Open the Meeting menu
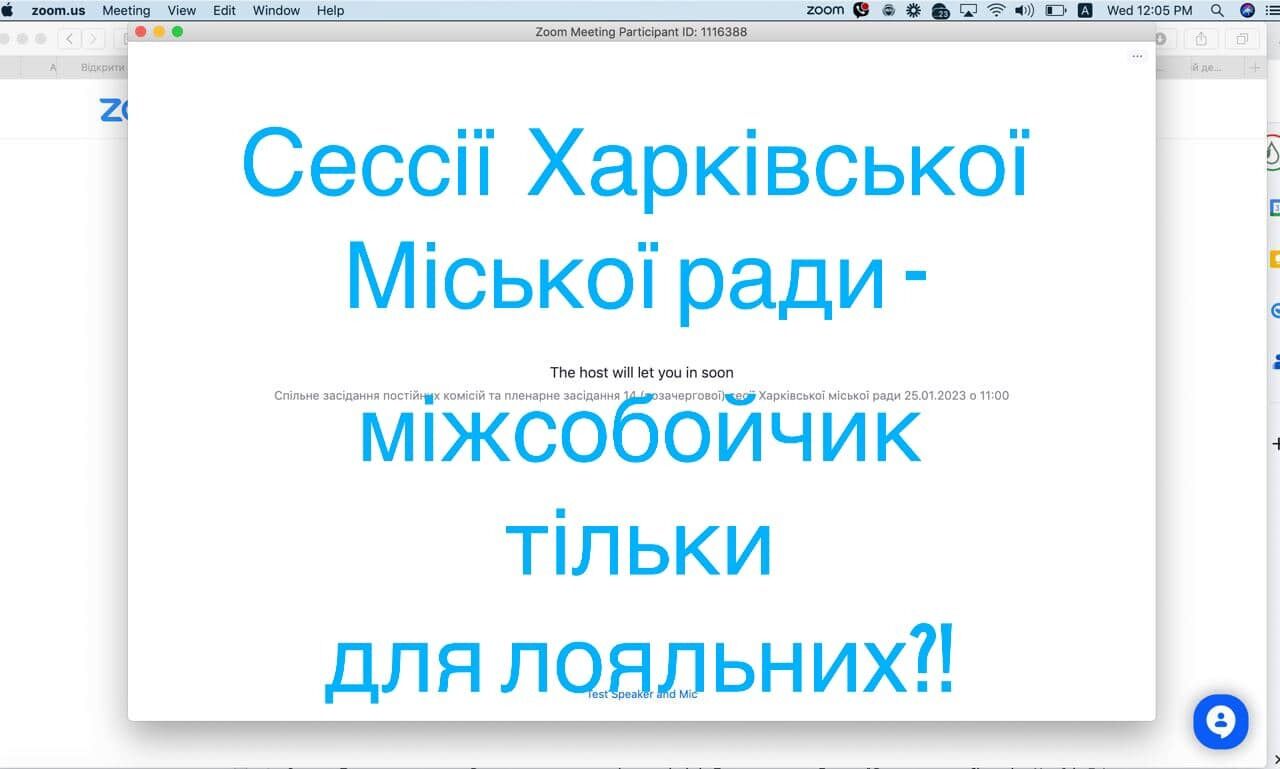Image resolution: width=1280 pixels, height=769 pixels. coord(126,10)
